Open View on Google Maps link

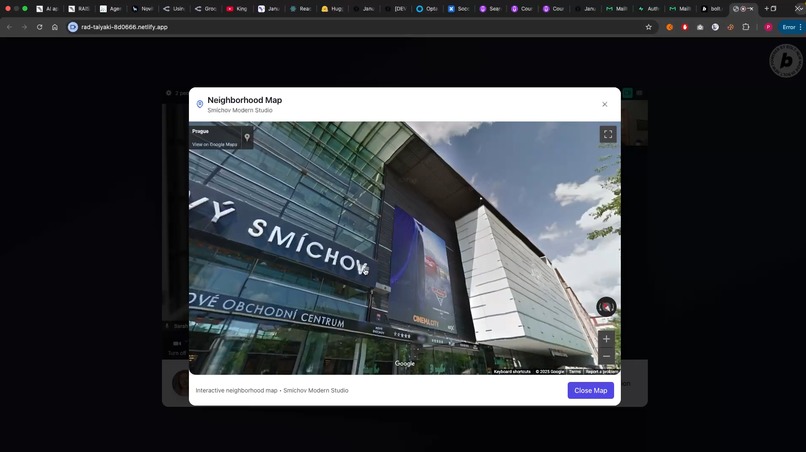(x=214, y=144)
